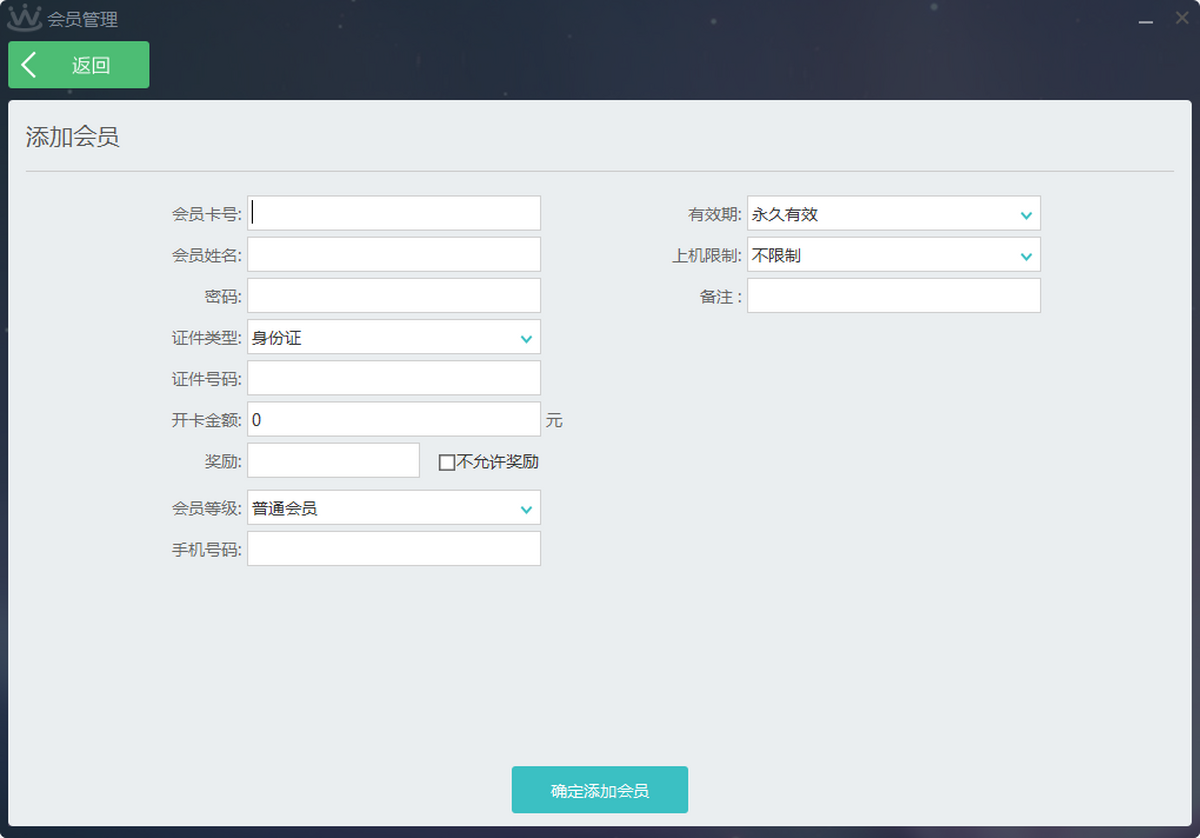
Task: Focus the 奖励 input box
Action: point(333,460)
